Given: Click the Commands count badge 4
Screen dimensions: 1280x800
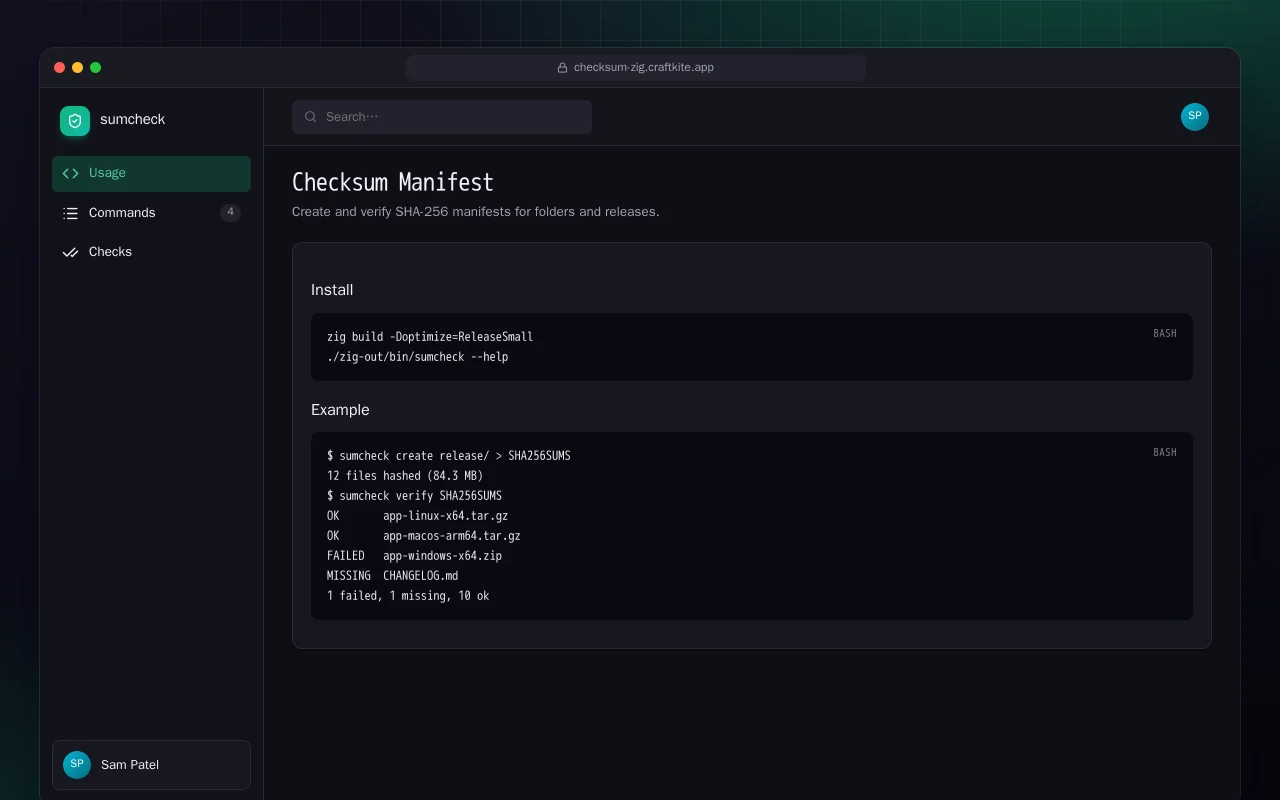Looking at the screenshot, I should [230, 212].
